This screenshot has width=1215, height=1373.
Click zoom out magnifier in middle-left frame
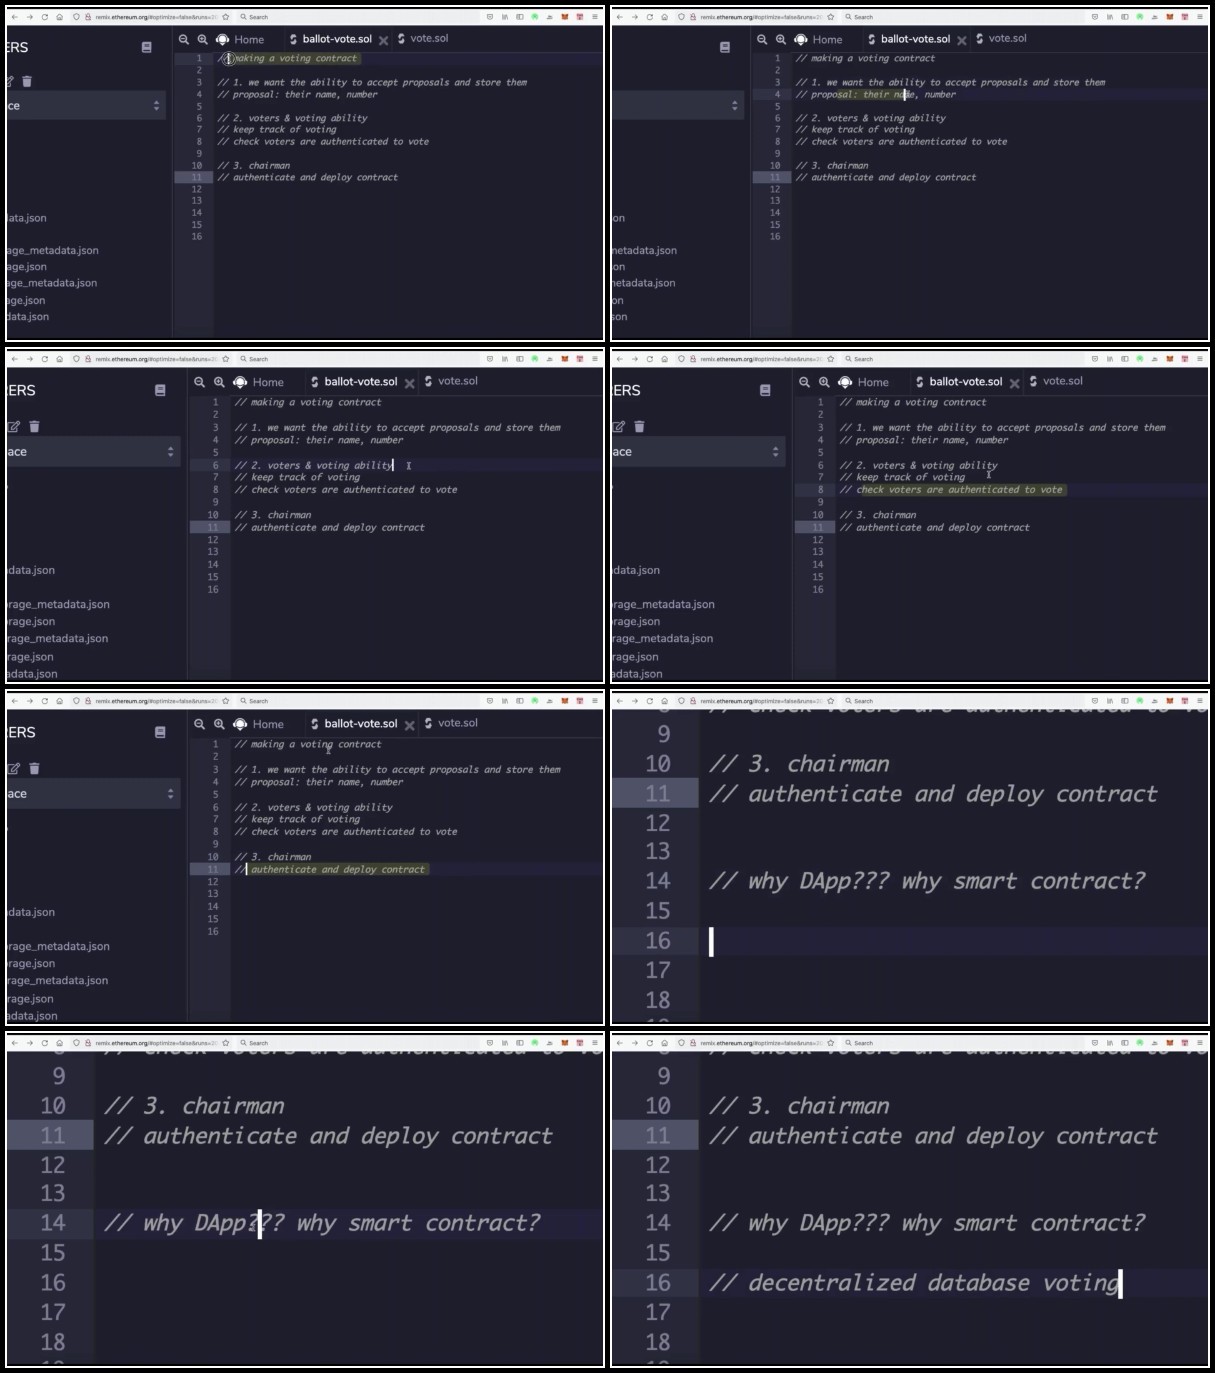200,382
